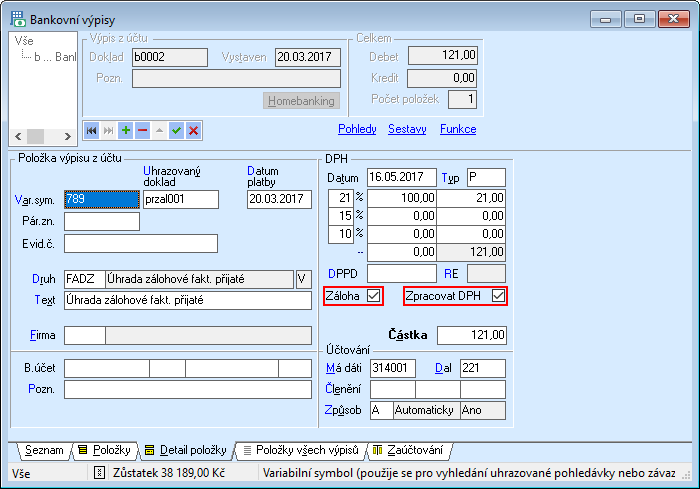
Task: Open the Sestavy link
Action: (x=407, y=129)
